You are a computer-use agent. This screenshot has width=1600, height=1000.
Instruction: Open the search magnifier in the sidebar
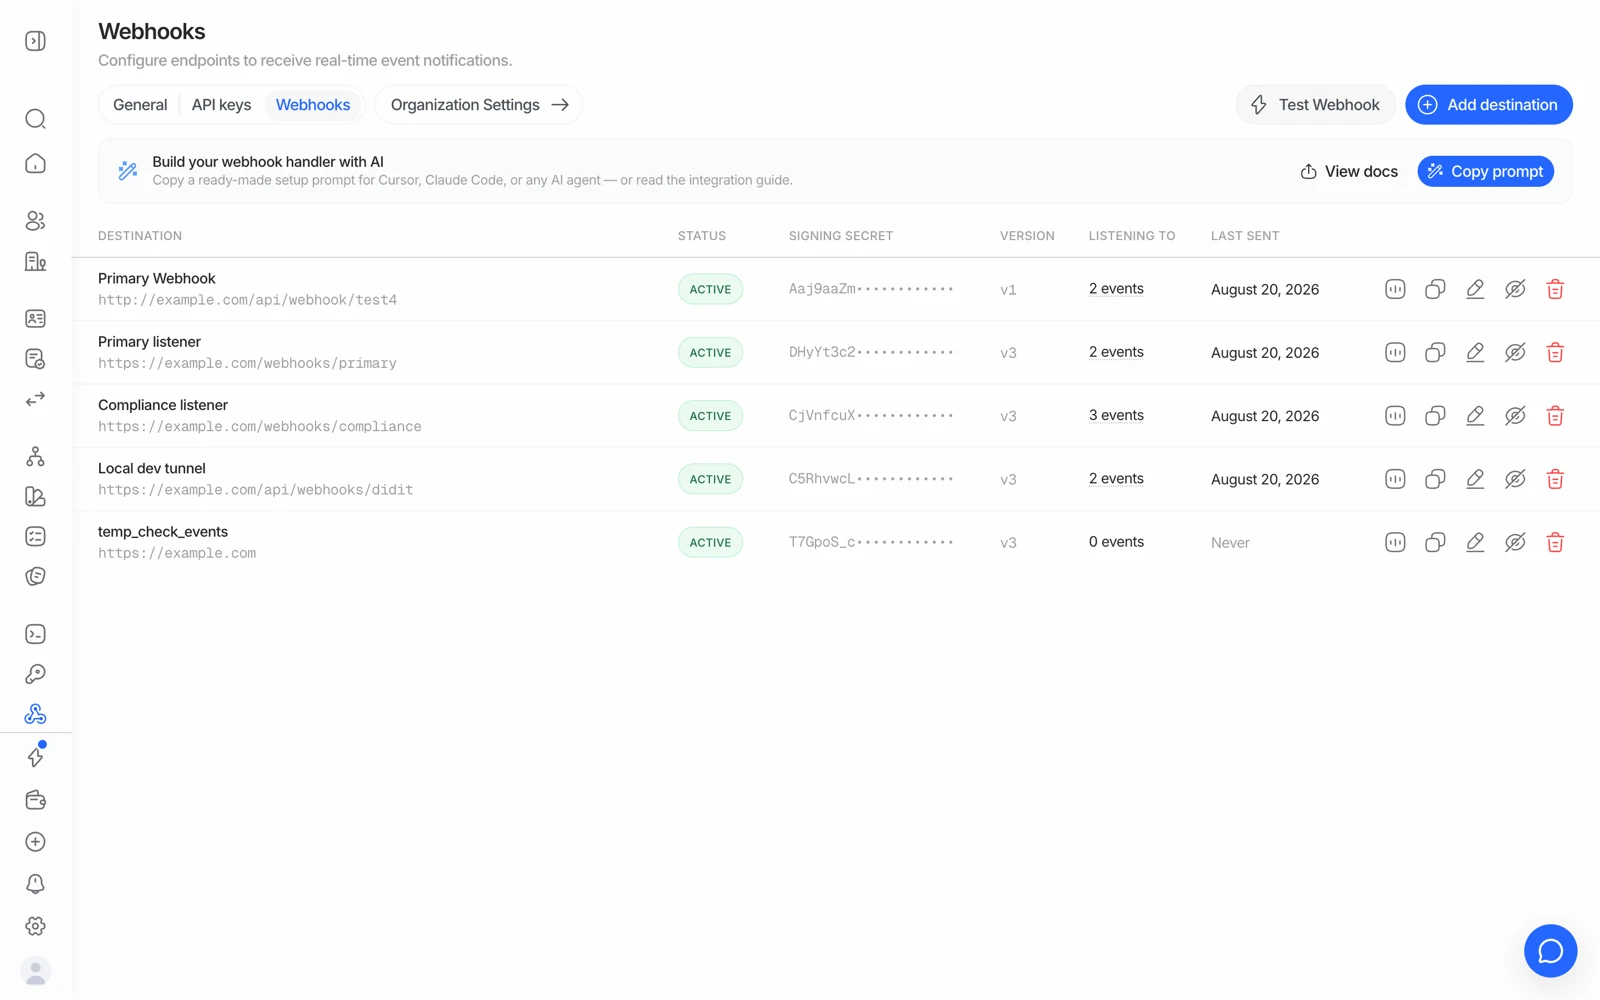[x=35, y=119]
